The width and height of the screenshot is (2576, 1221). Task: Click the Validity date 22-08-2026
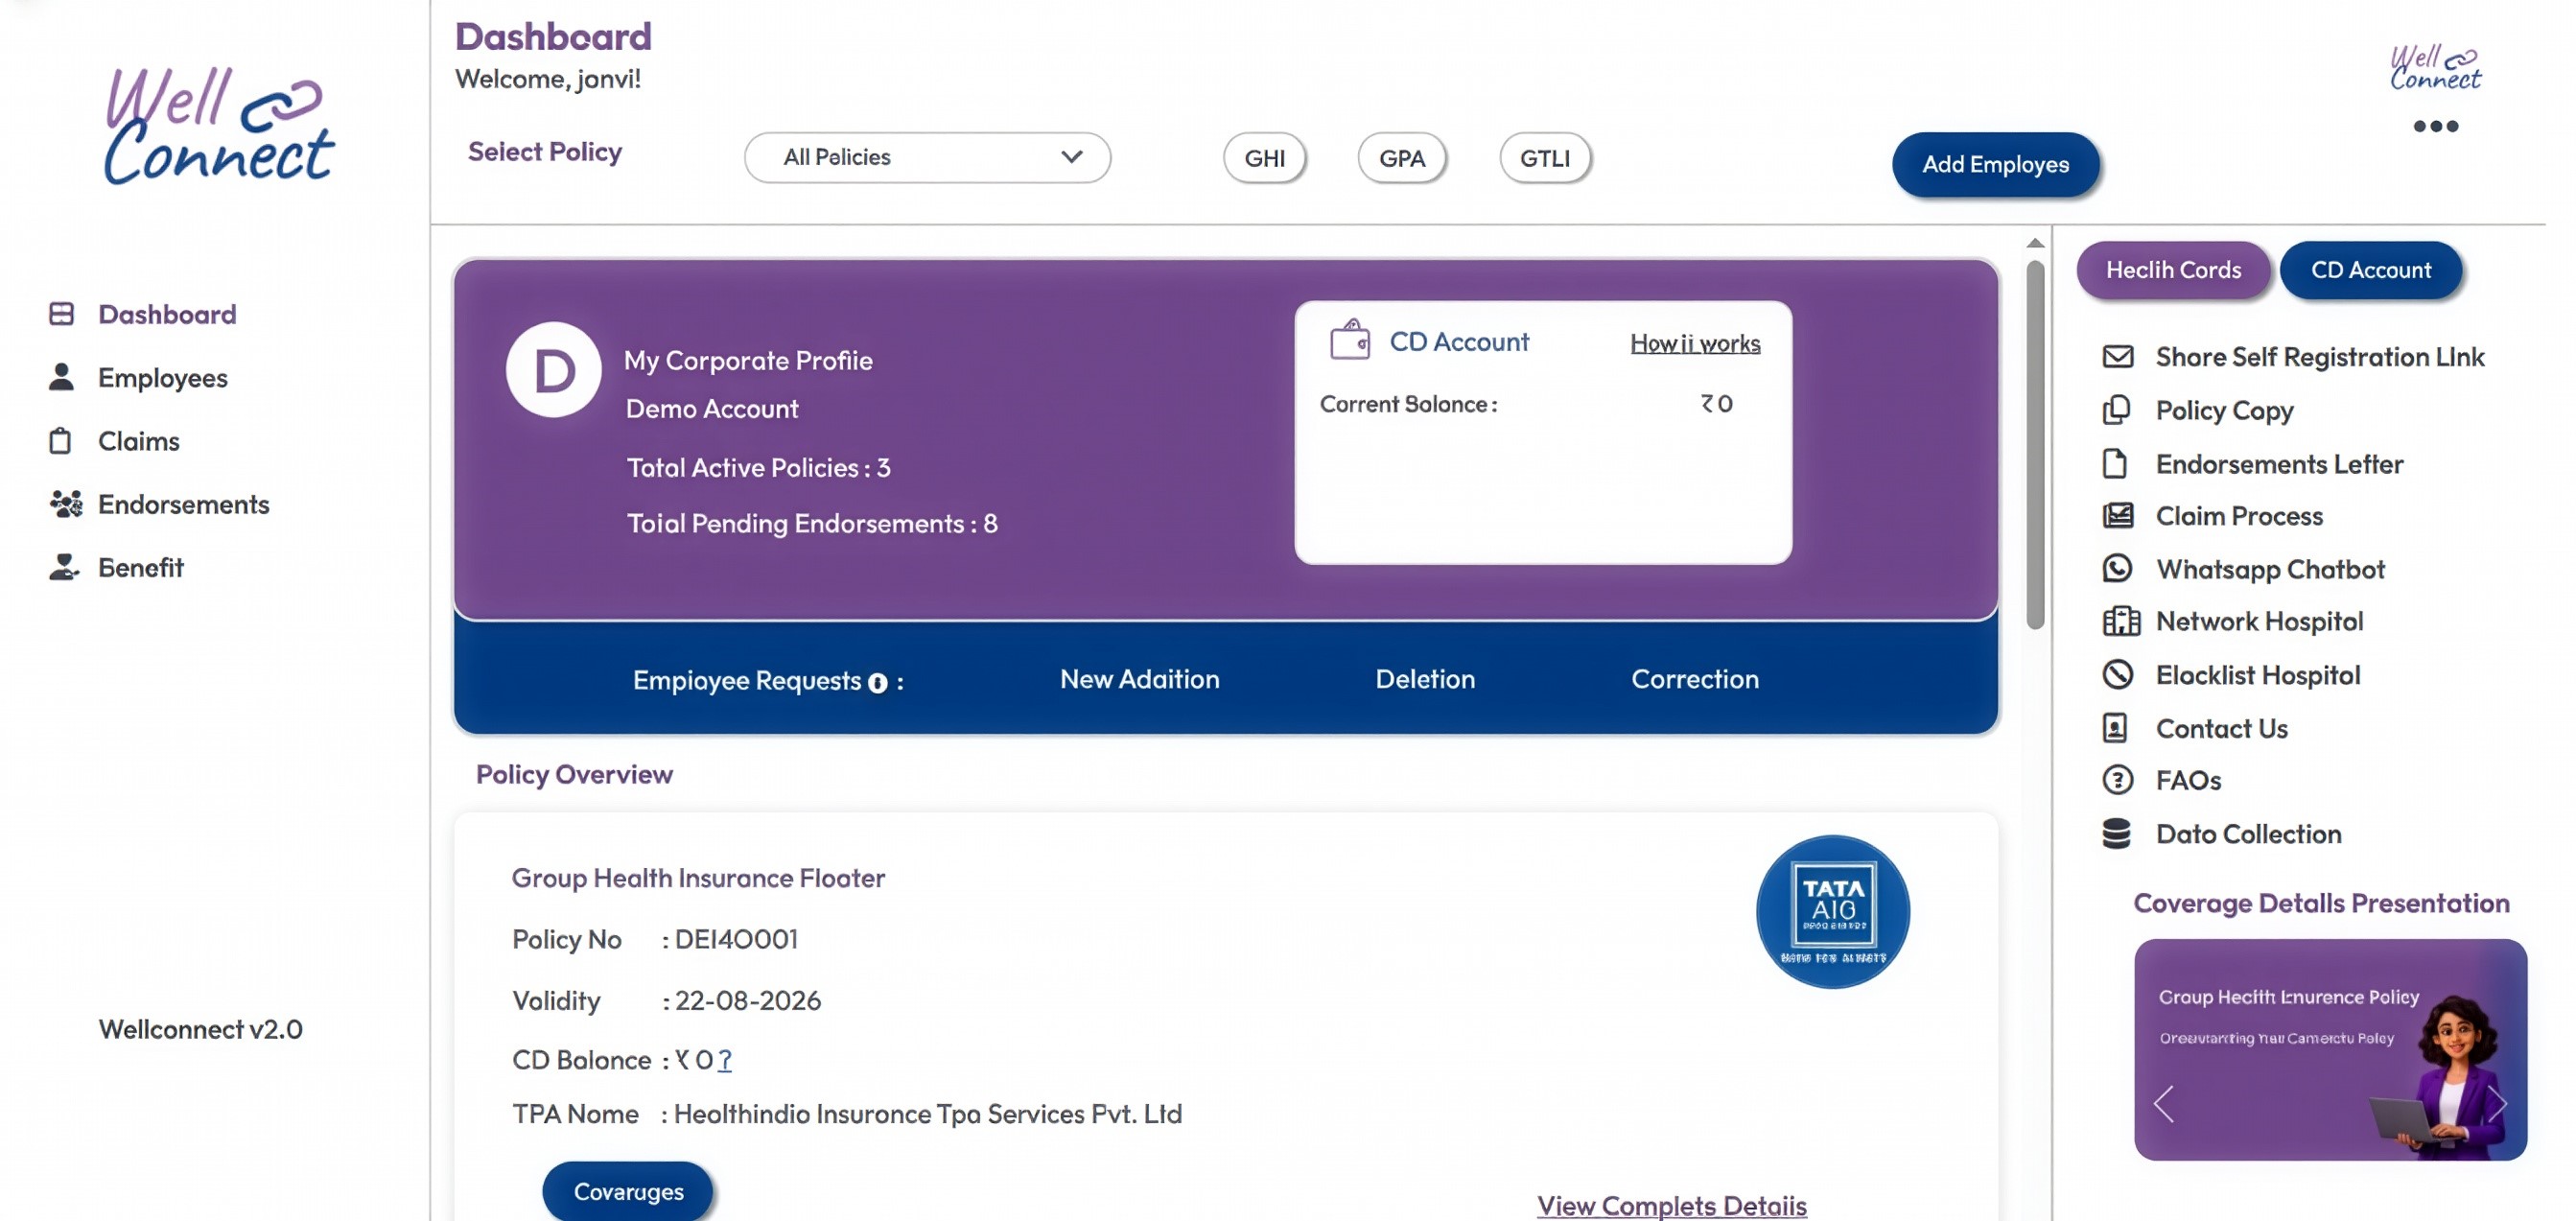click(x=748, y=1000)
